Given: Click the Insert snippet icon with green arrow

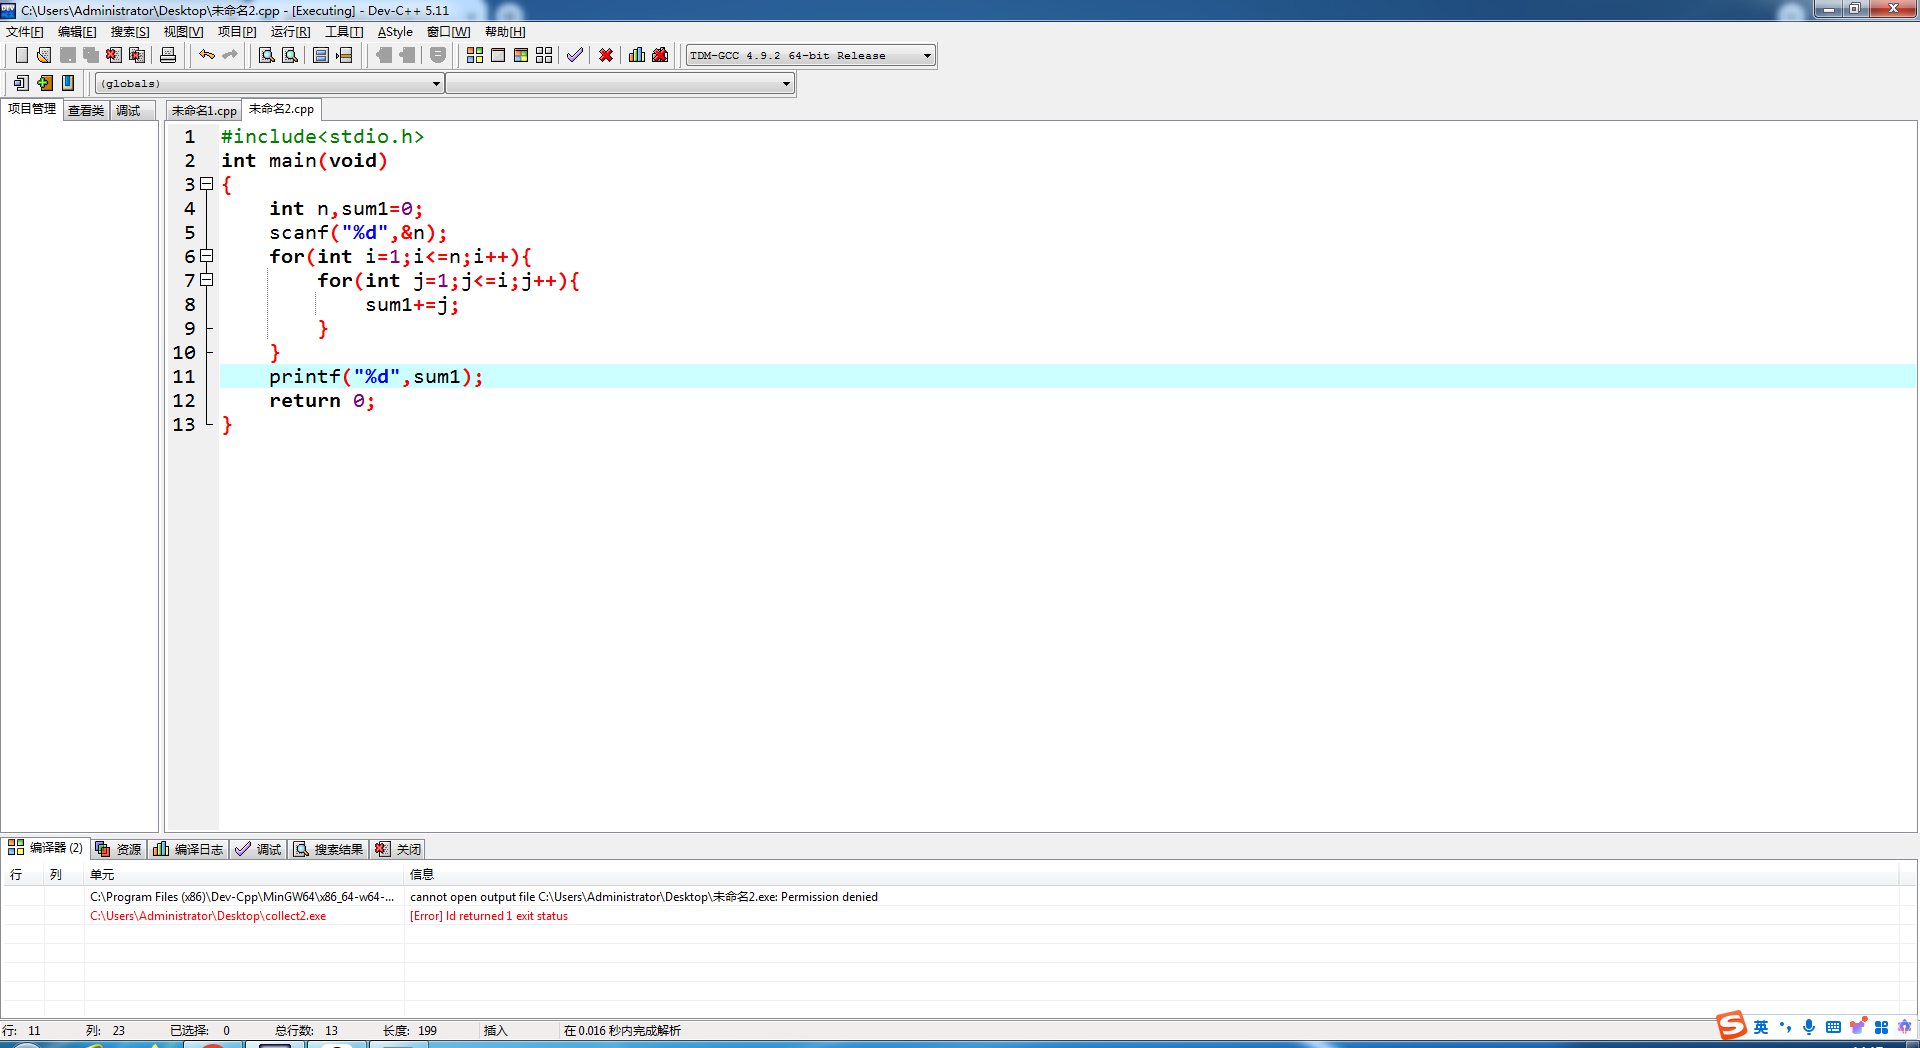Looking at the screenshot, I should click(x=45, y=83).
